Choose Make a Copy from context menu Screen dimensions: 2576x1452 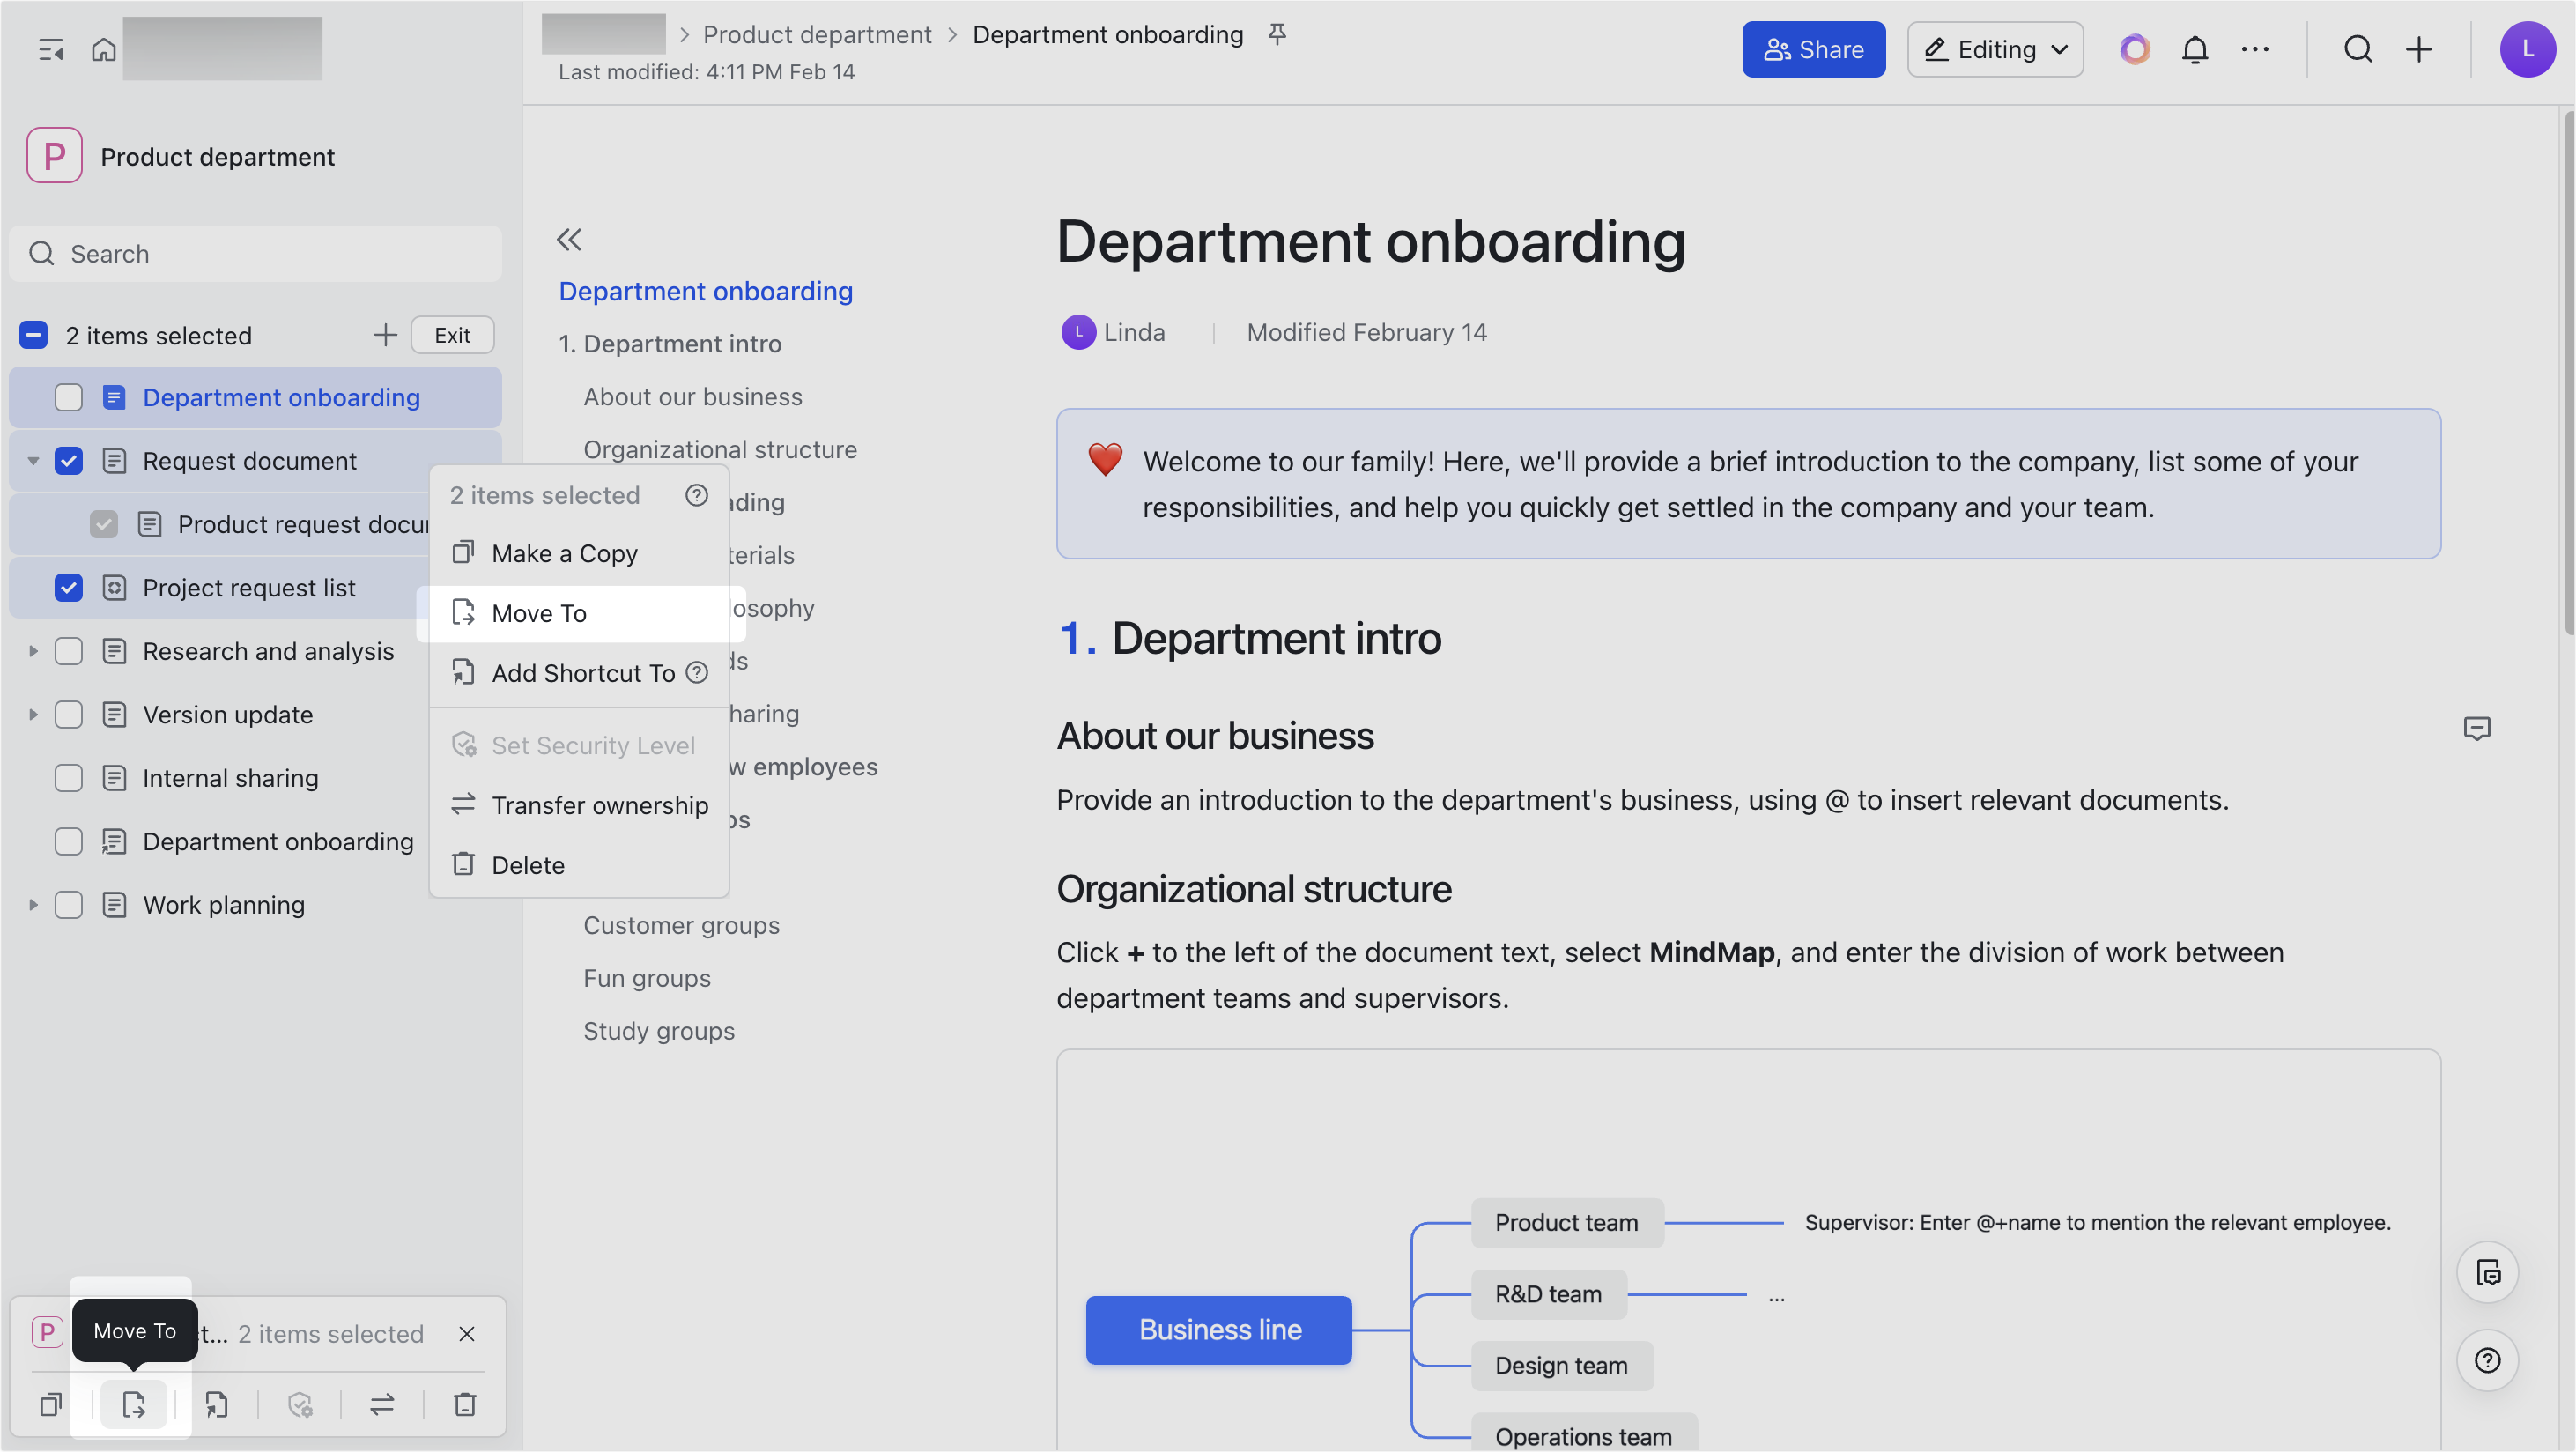tap(579, 553)
